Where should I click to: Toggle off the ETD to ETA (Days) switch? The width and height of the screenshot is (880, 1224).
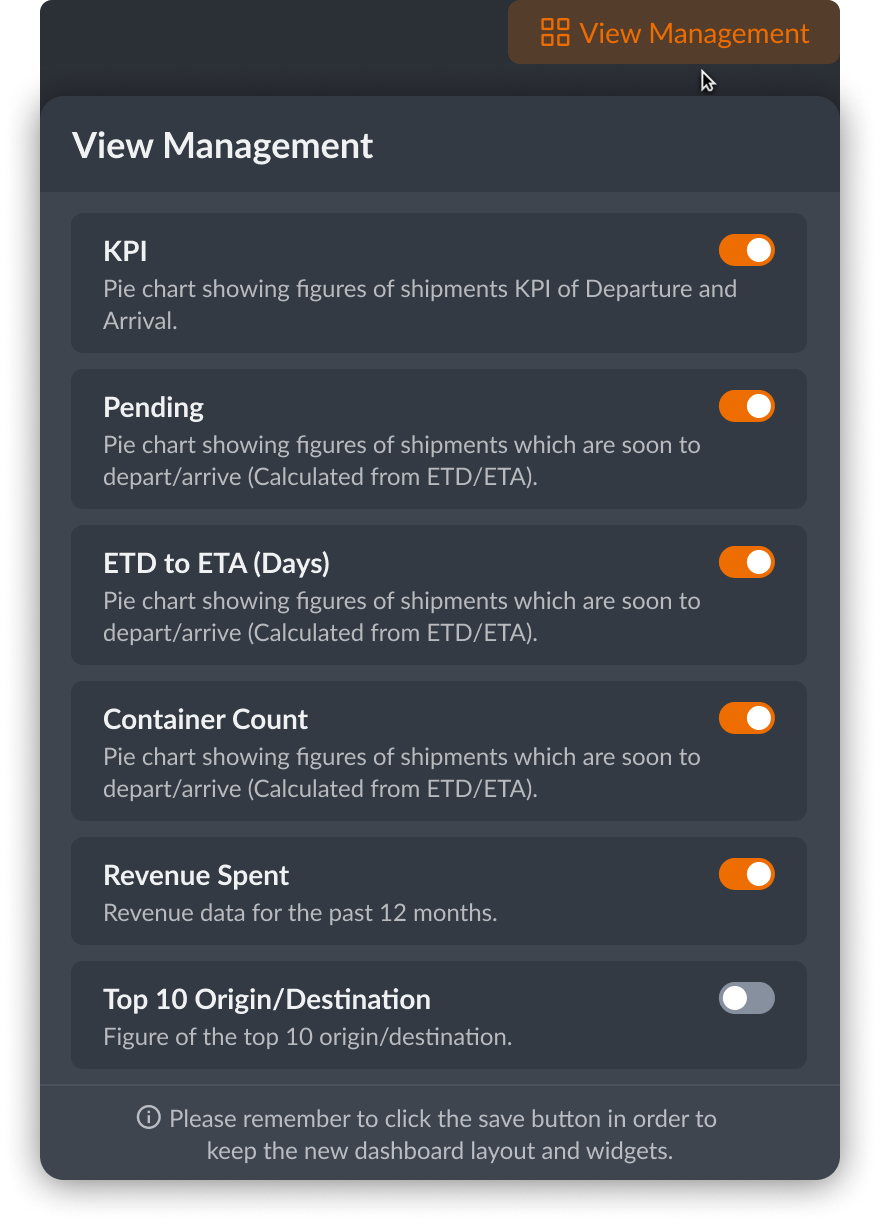click(746, 562)
